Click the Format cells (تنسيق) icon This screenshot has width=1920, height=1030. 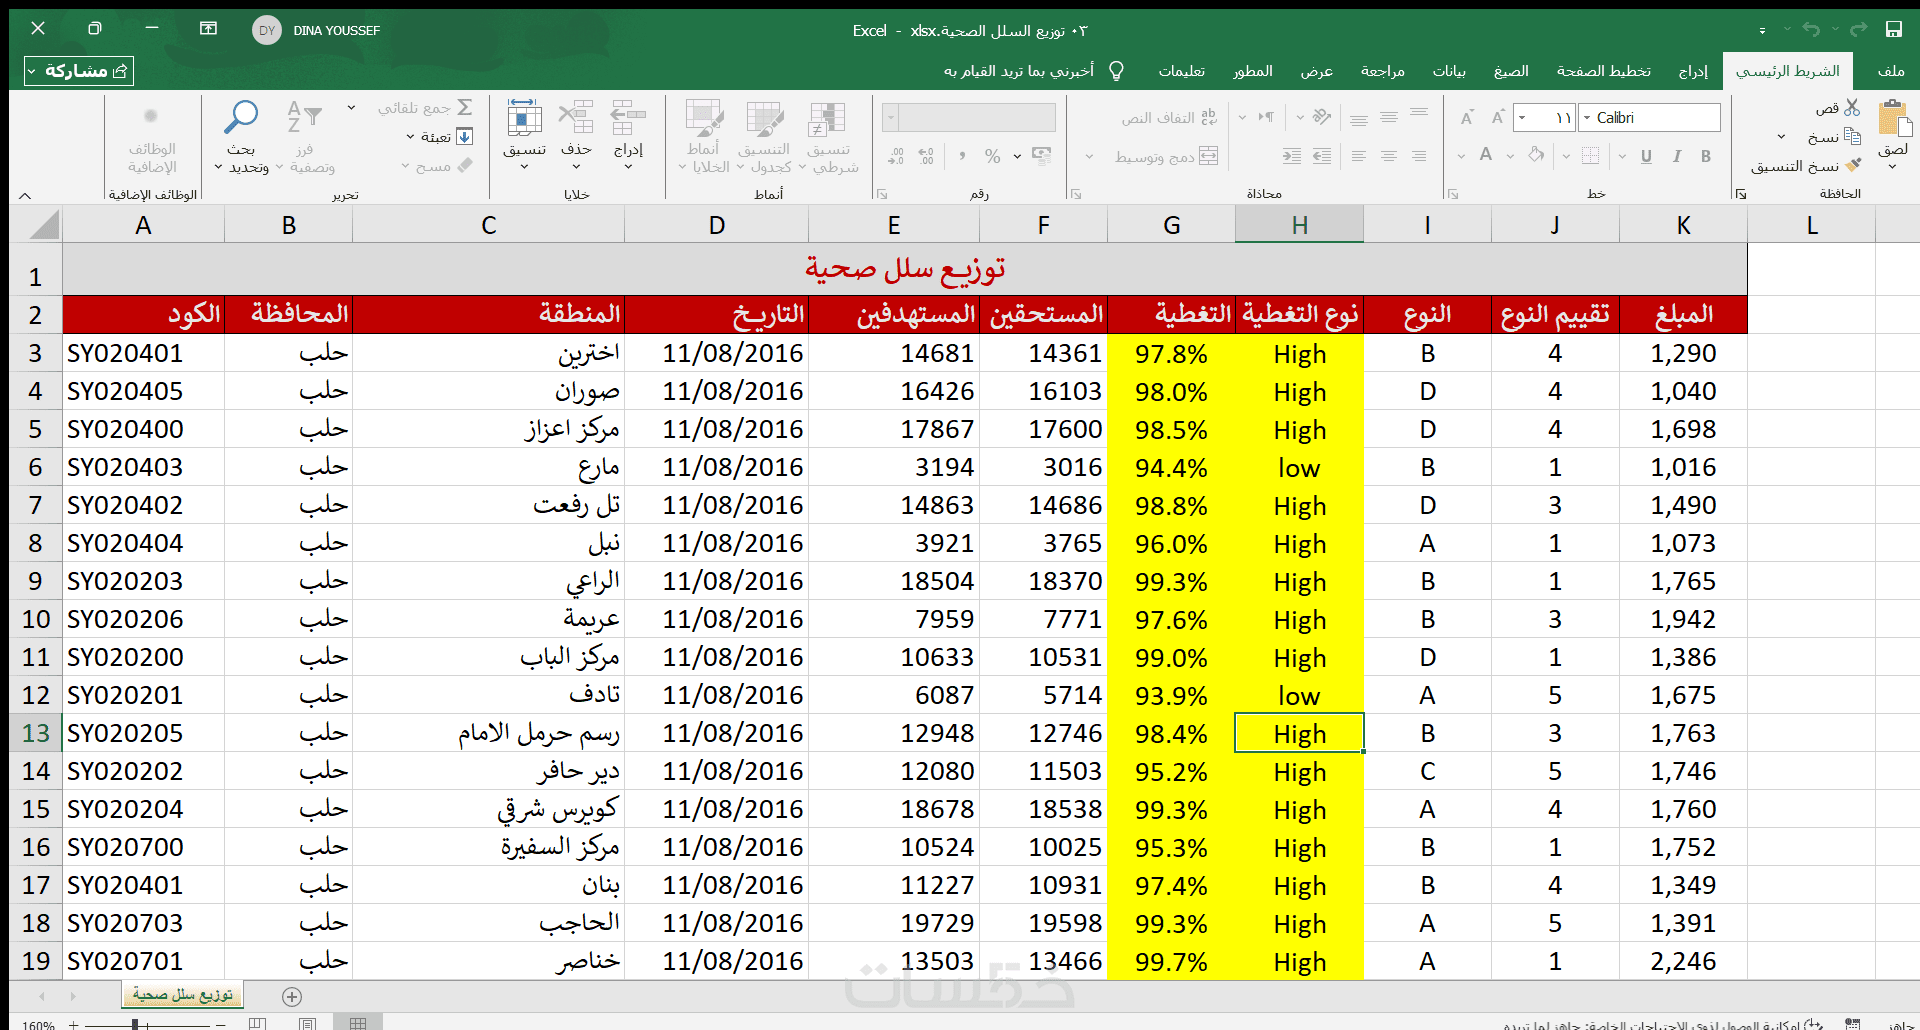pos(524,118)
